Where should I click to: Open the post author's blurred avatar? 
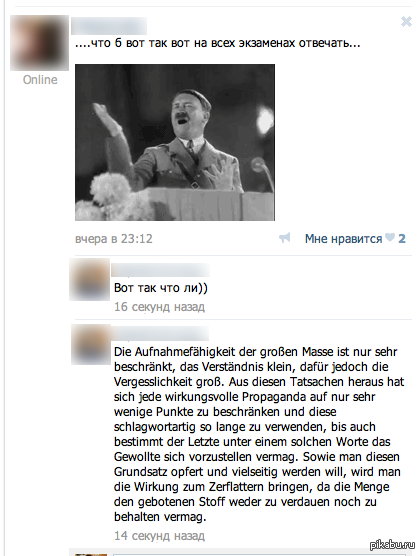click(39, 43)
